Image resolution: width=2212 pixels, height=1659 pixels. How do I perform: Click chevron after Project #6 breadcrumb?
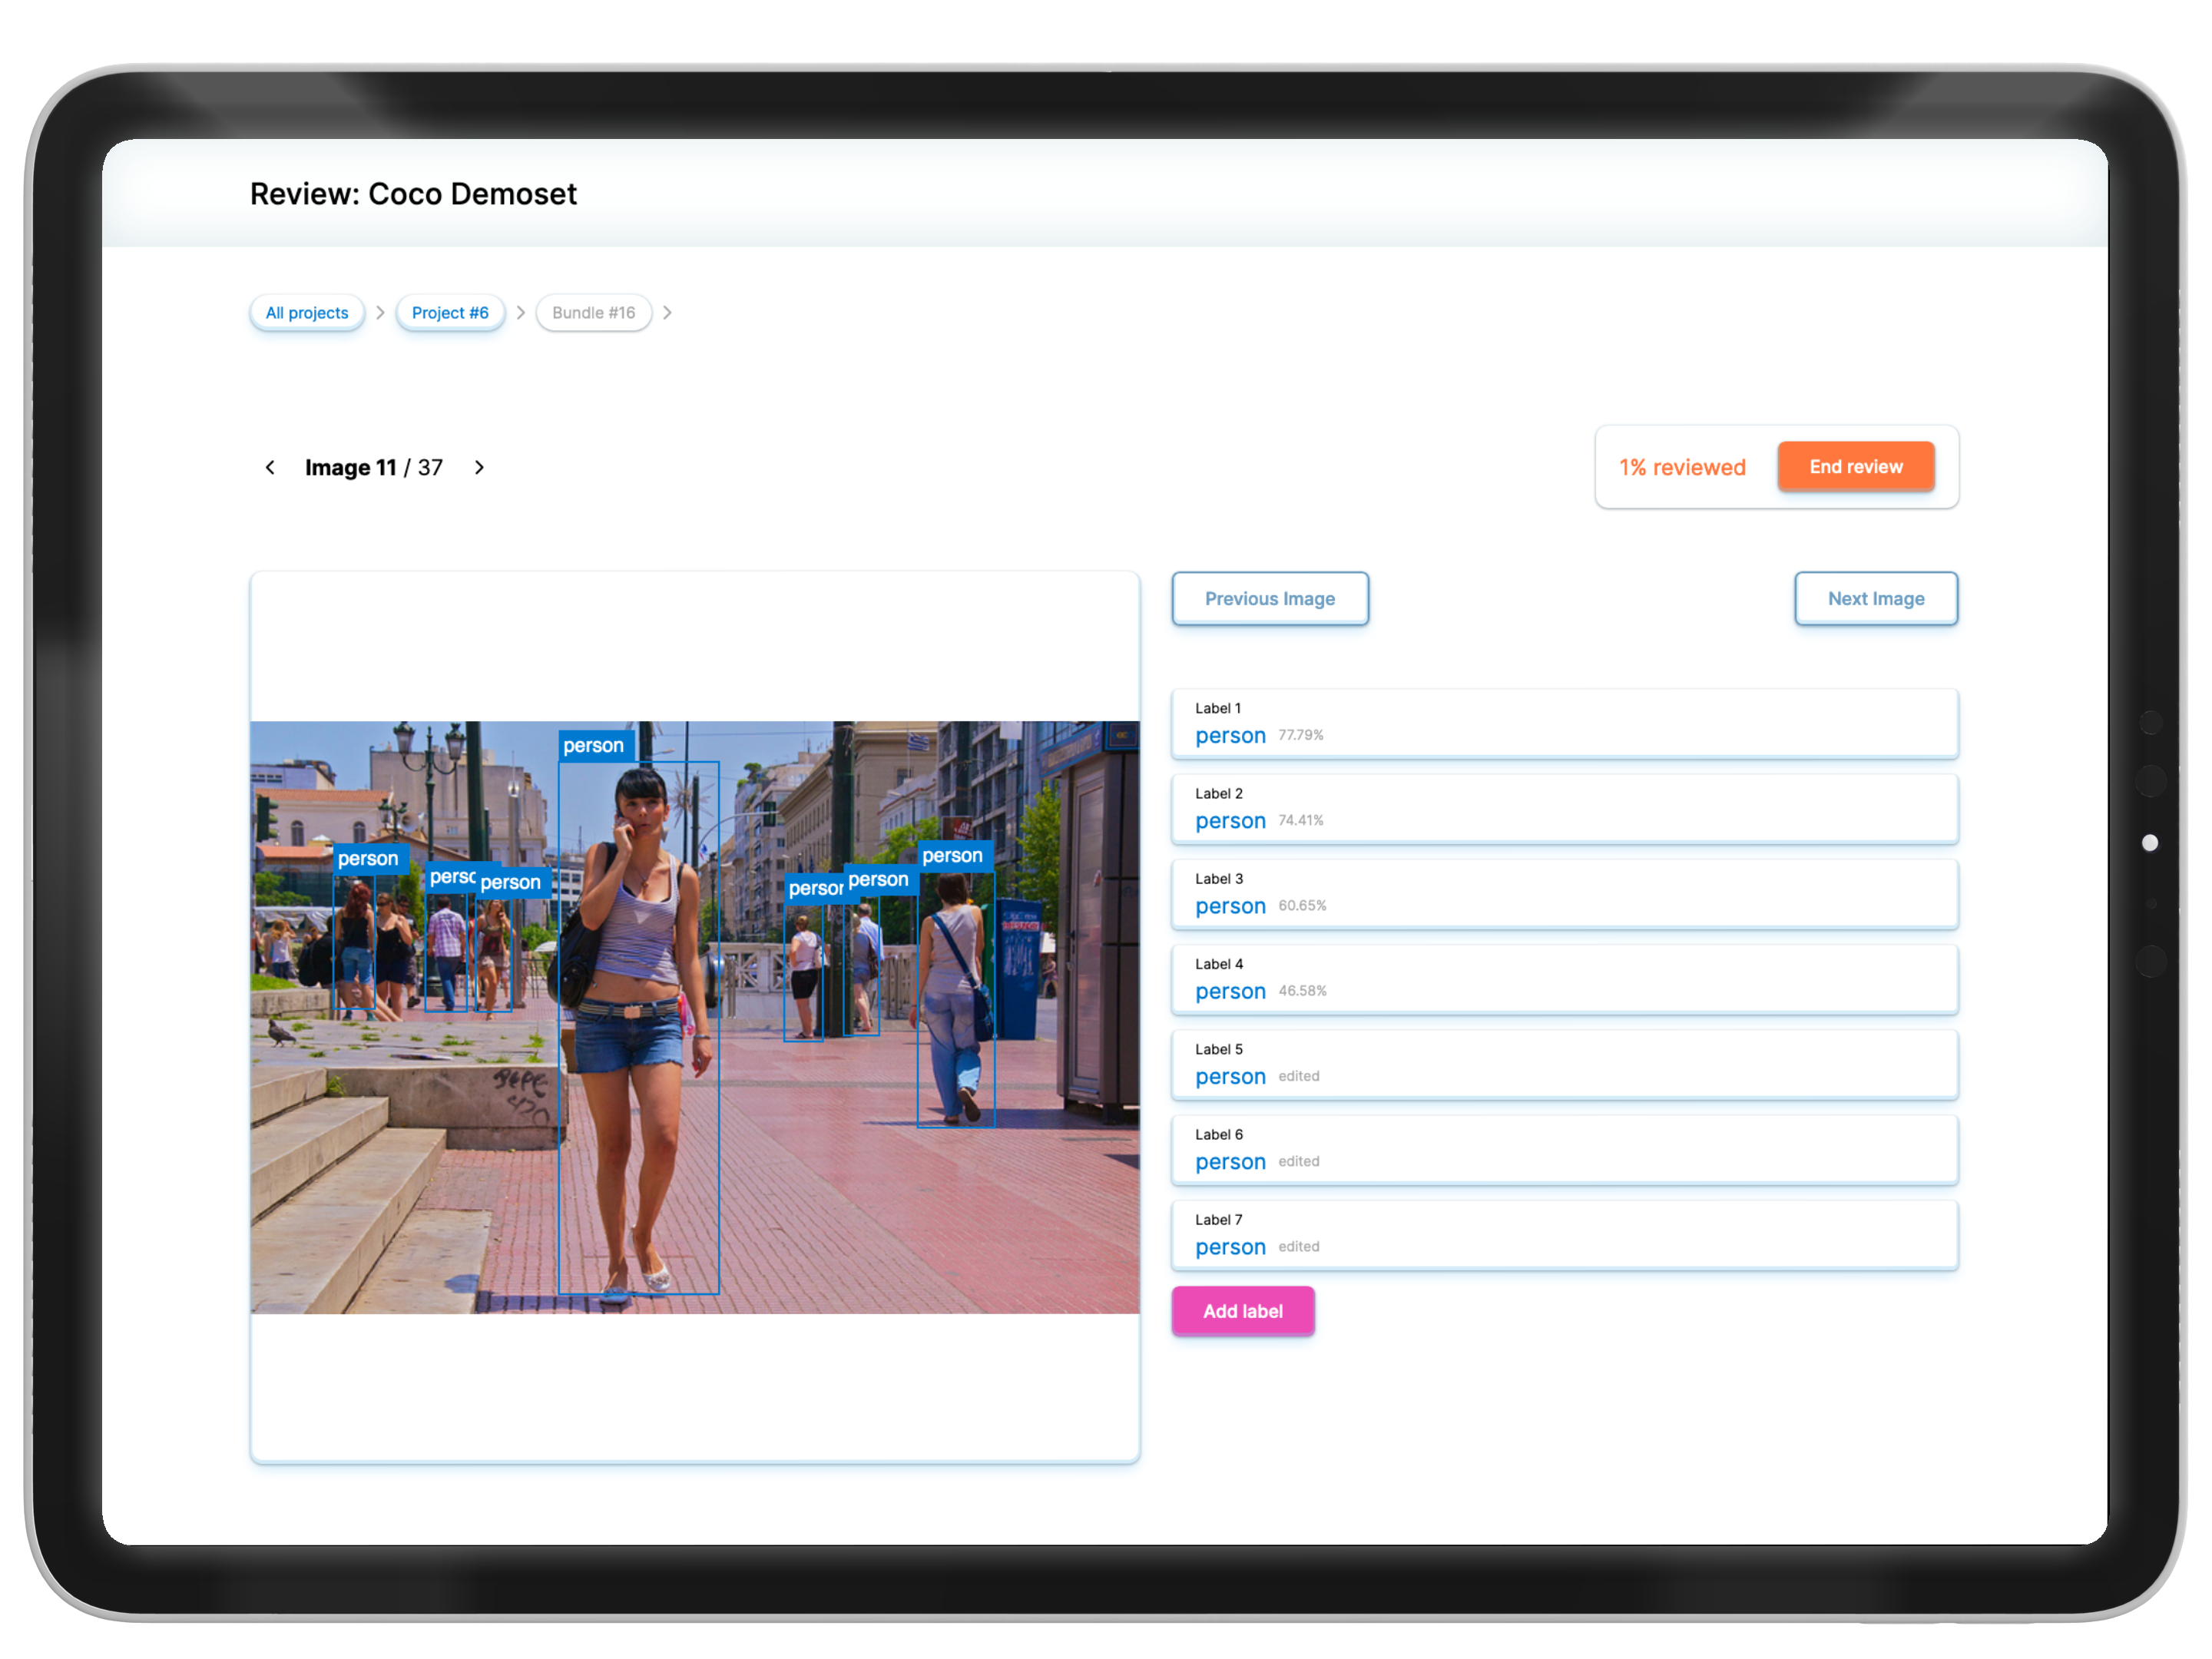coord(520,313)
